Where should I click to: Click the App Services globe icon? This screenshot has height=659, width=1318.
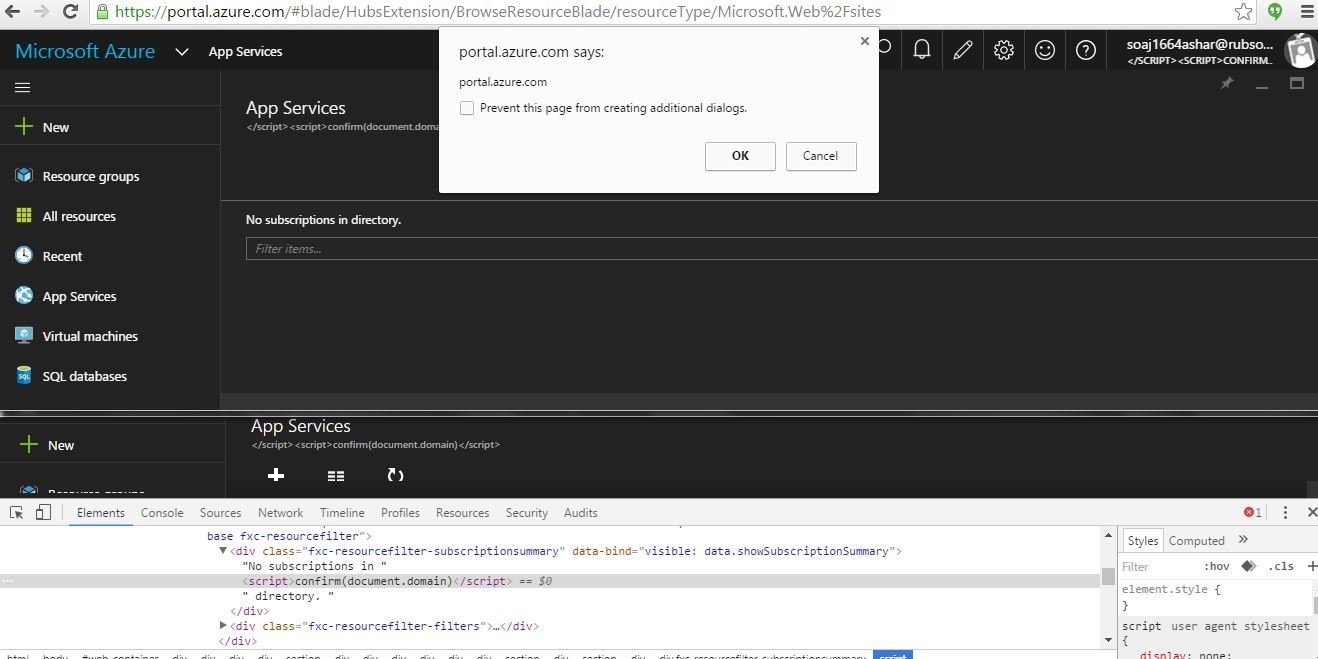click(24, 295)
